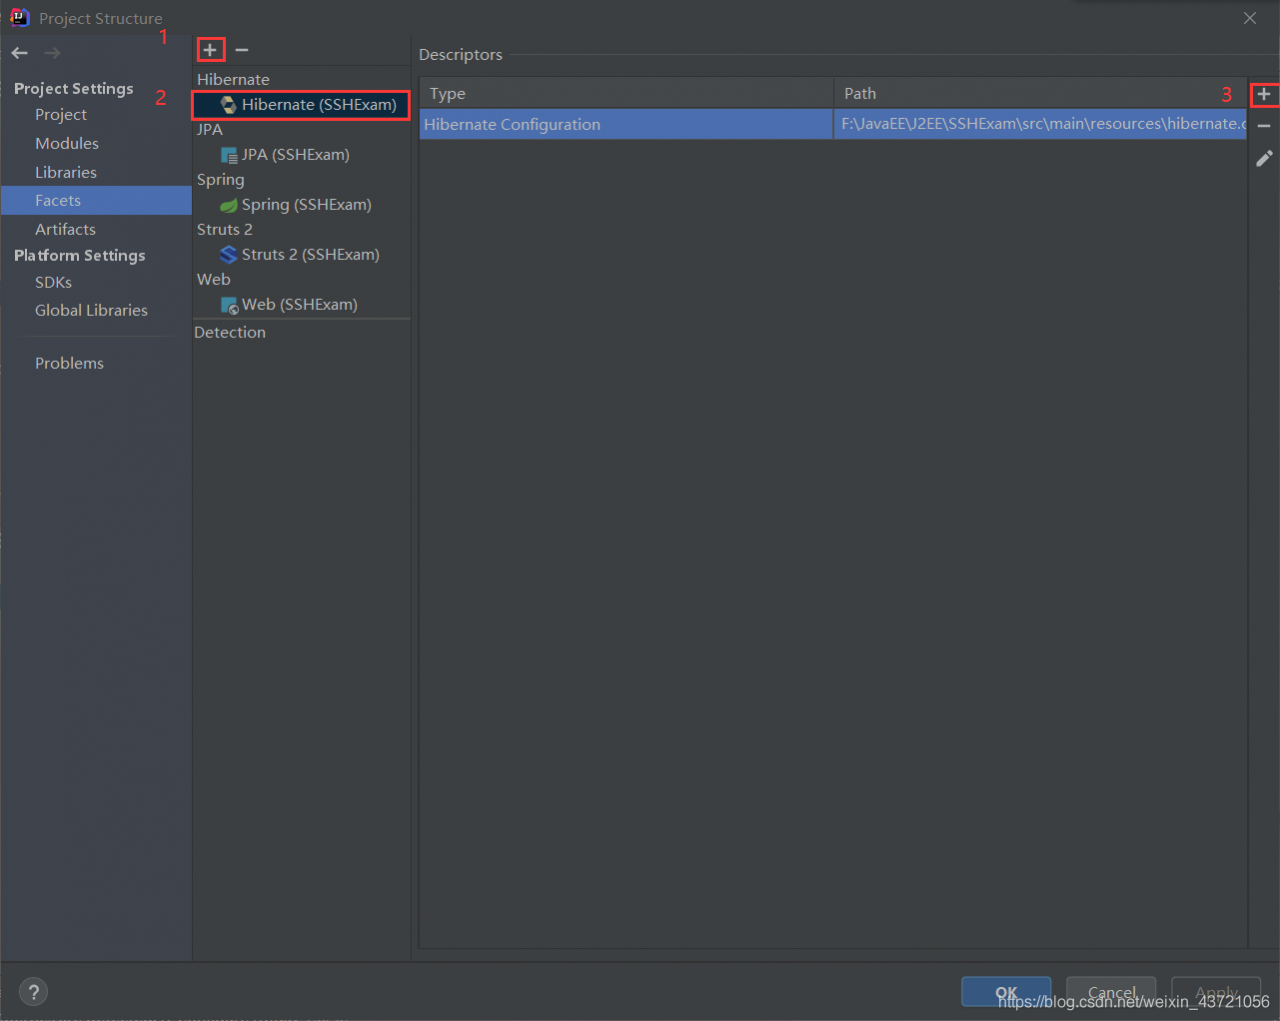Close the Project Structure dialog
Viewport: 1280px width, 1021px height.
point(1250,18)
